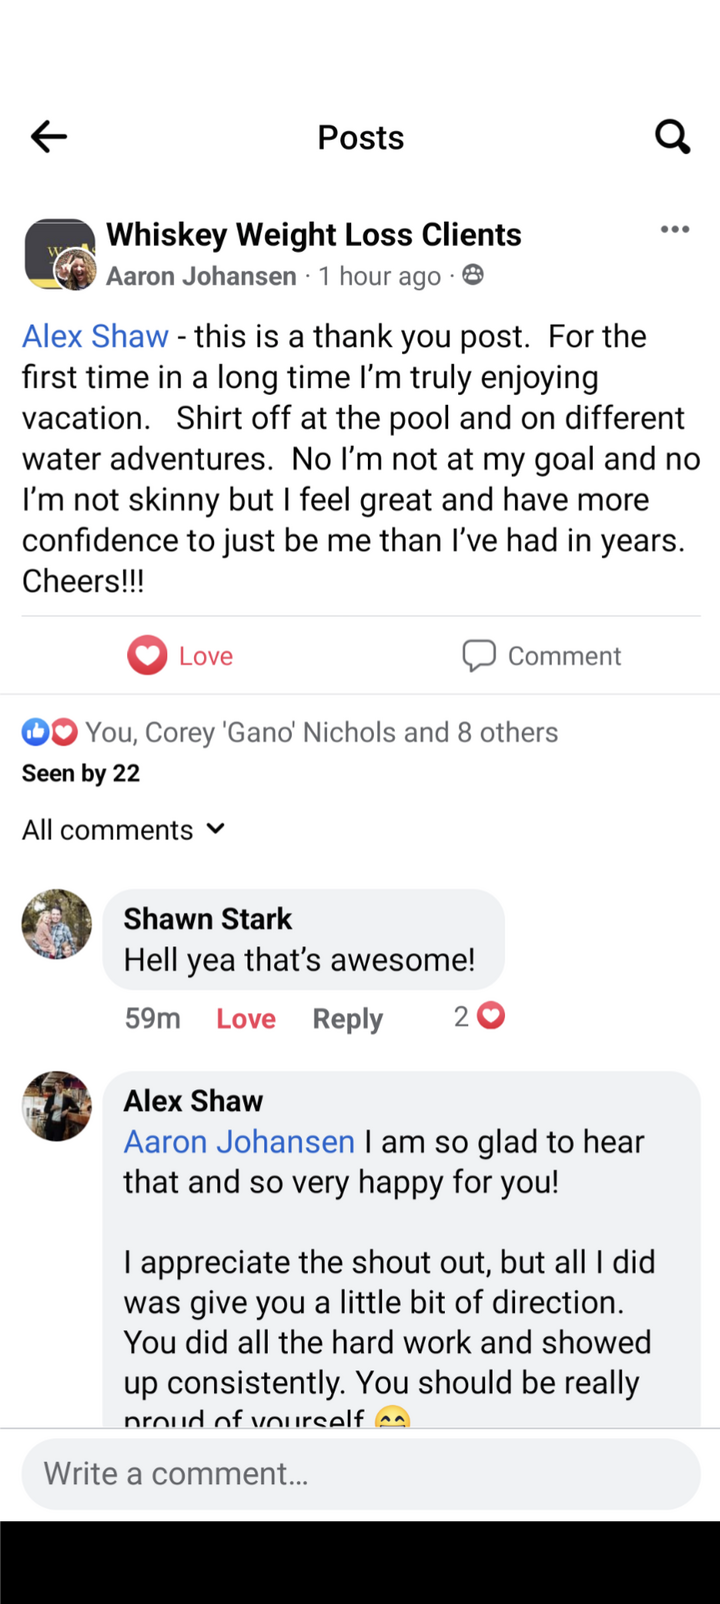Open the tagged Alex Shaw link in post
The image size is (720, 1604).
click(95, 337)
